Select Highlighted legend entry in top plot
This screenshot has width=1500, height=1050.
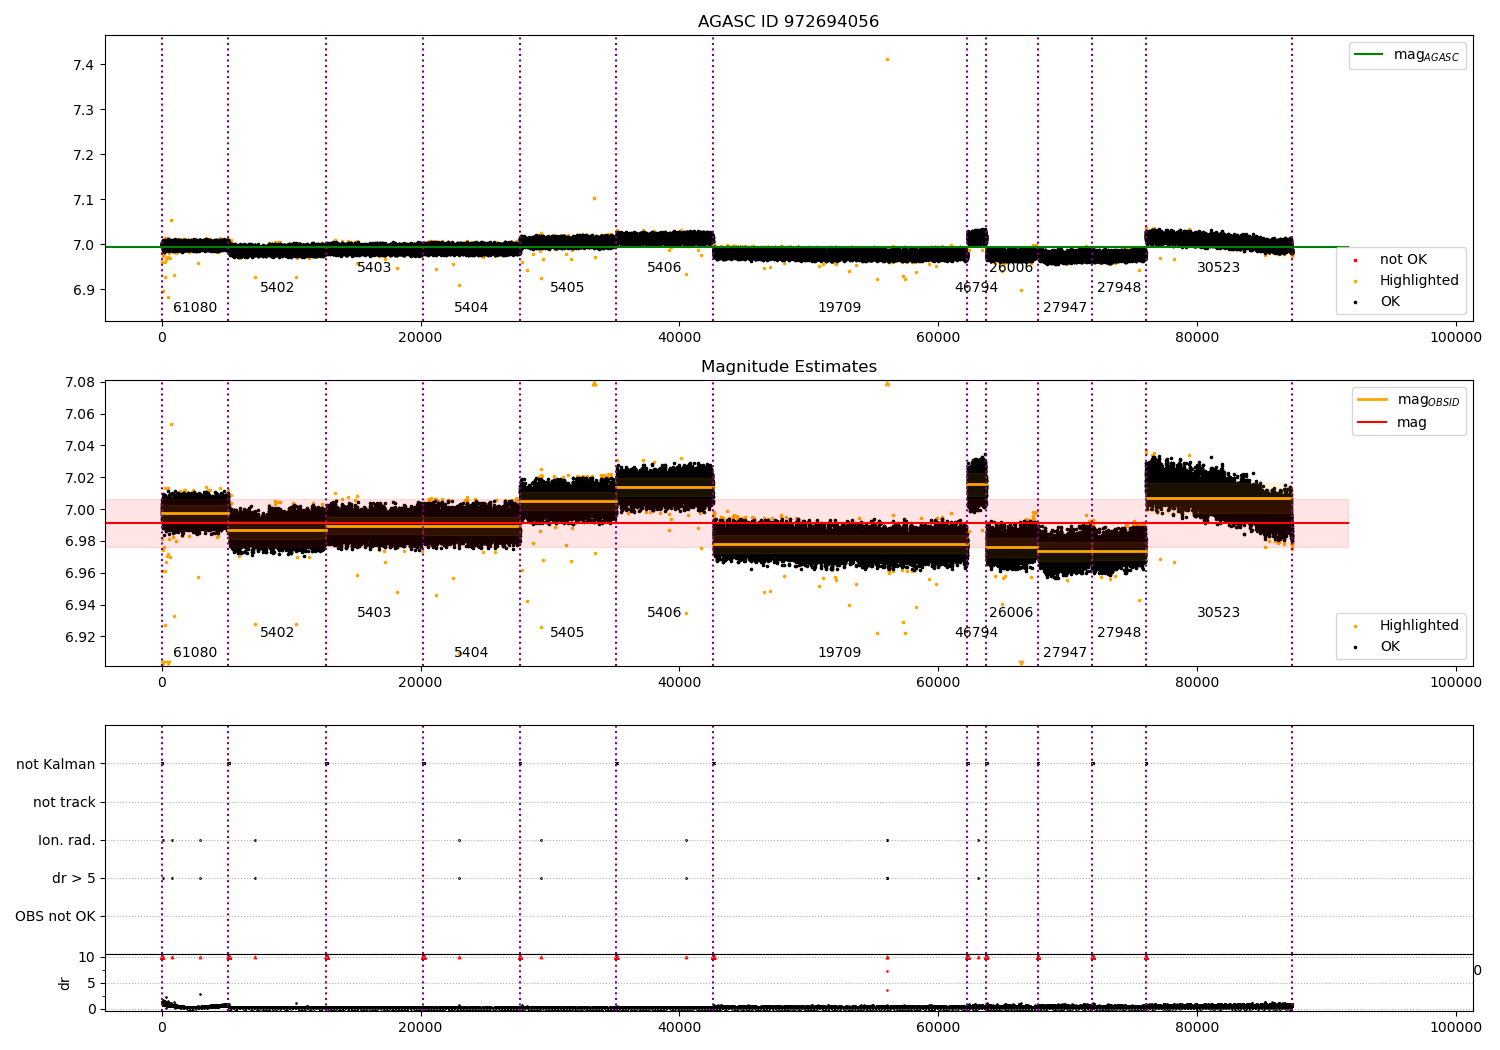(x=1406, y=280)
